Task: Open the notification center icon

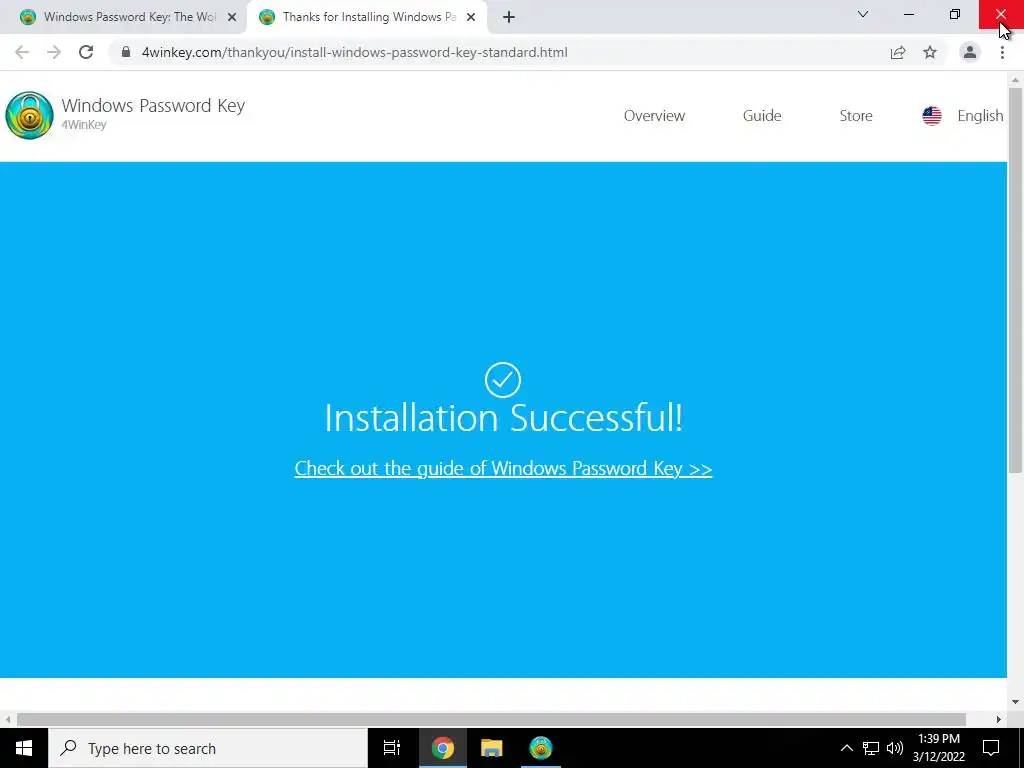Action: (x=991, y=748)
